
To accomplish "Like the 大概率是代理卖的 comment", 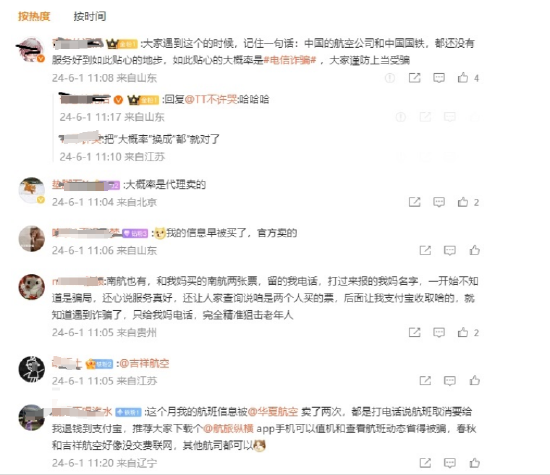I will 463,202.
